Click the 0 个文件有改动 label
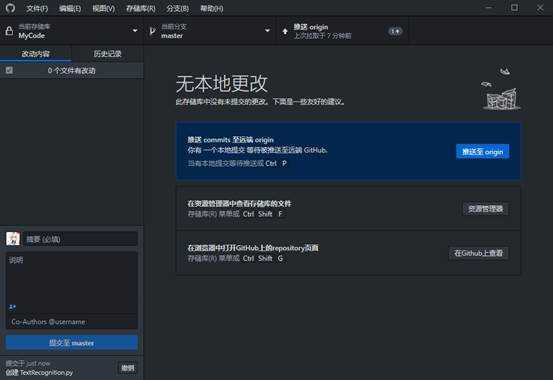 72,71
